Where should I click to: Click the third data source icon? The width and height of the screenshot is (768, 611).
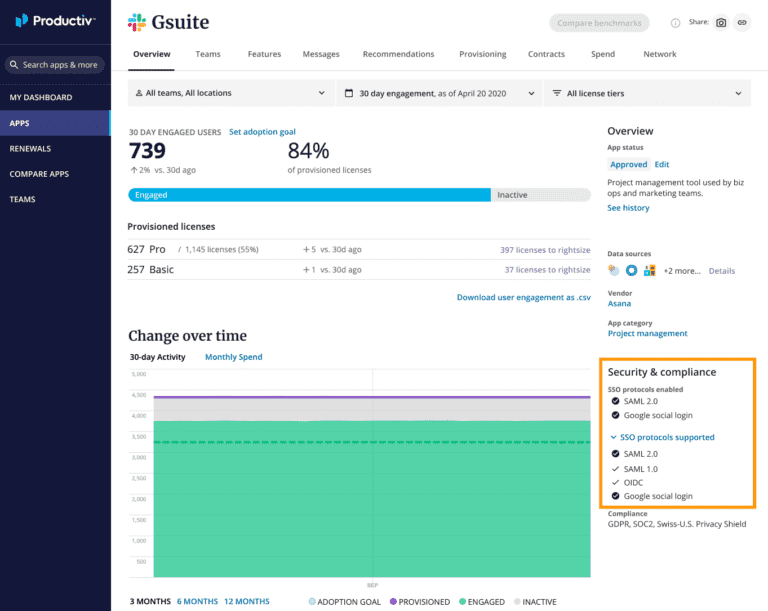(x=649, y=270)
